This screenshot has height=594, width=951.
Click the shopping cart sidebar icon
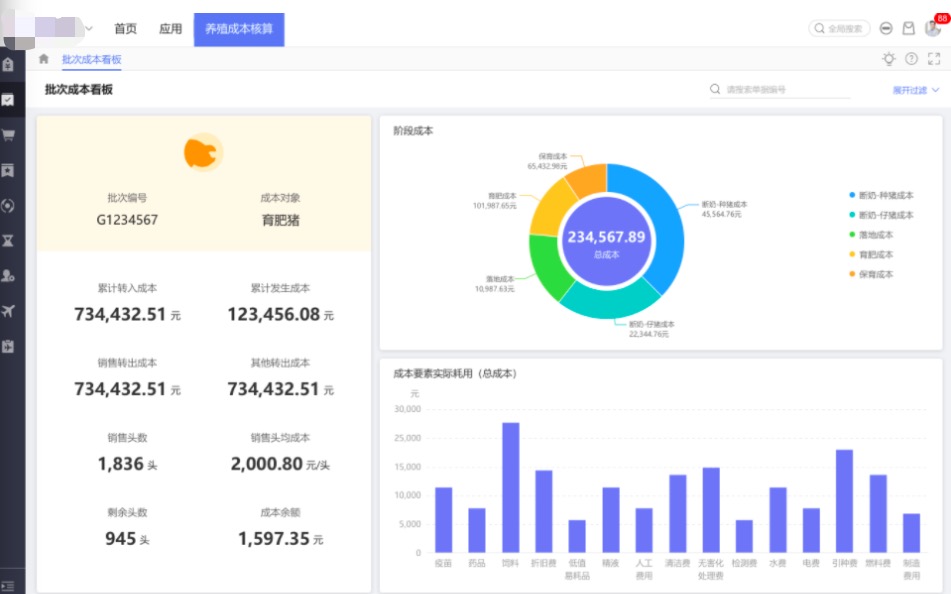point(8,135)
